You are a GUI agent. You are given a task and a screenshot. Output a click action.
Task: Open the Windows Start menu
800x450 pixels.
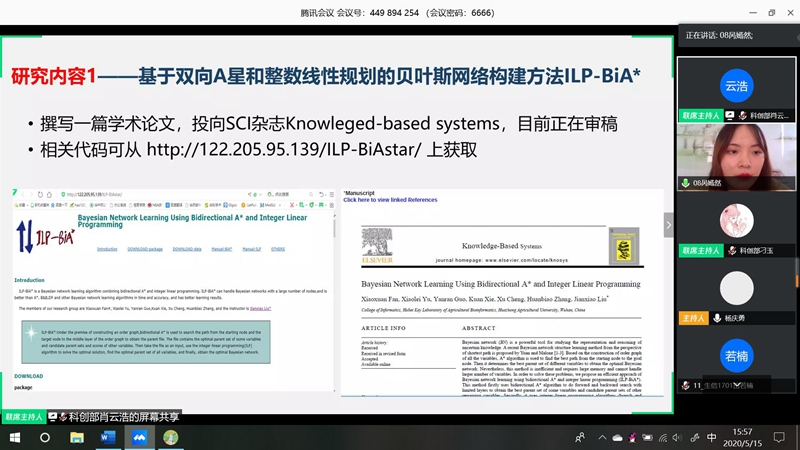coord(15,437)
